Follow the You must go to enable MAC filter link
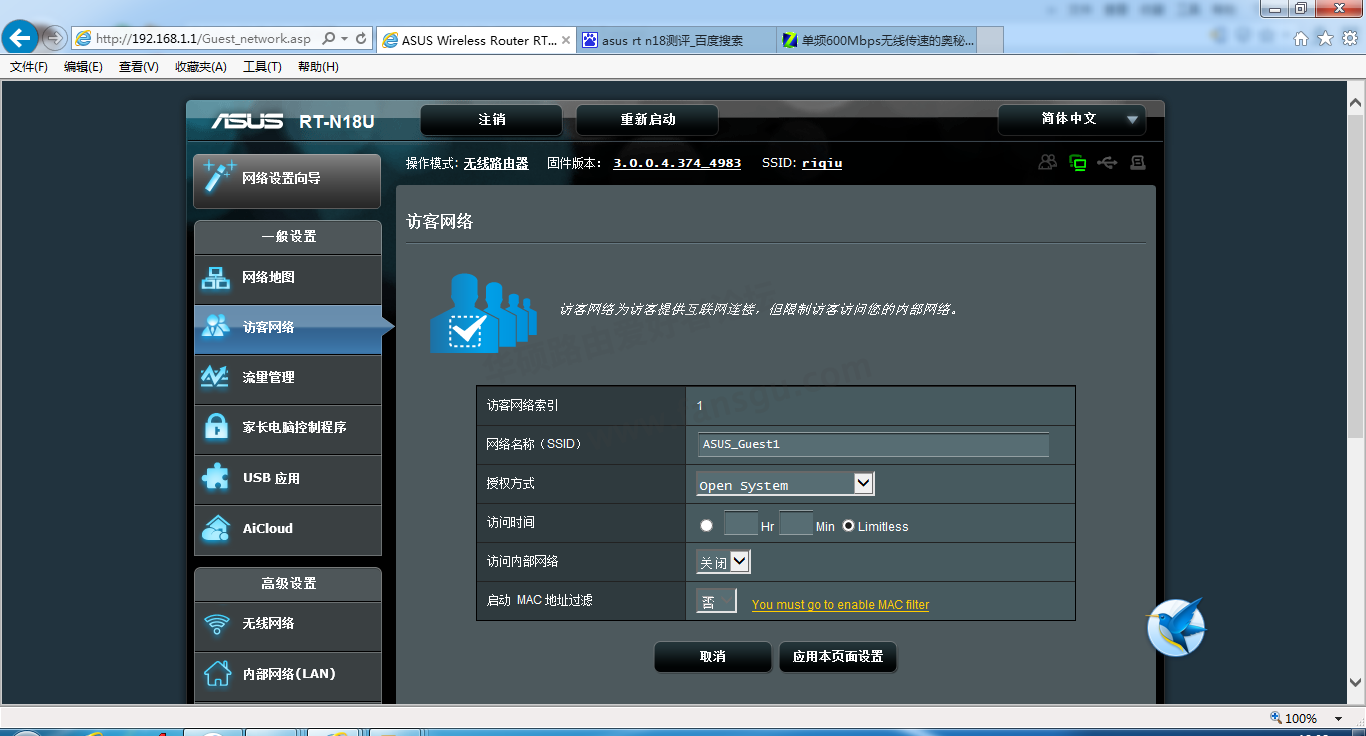Image resolution: width=1366 pixels, height=736 pixels. (x=840, y=605)
